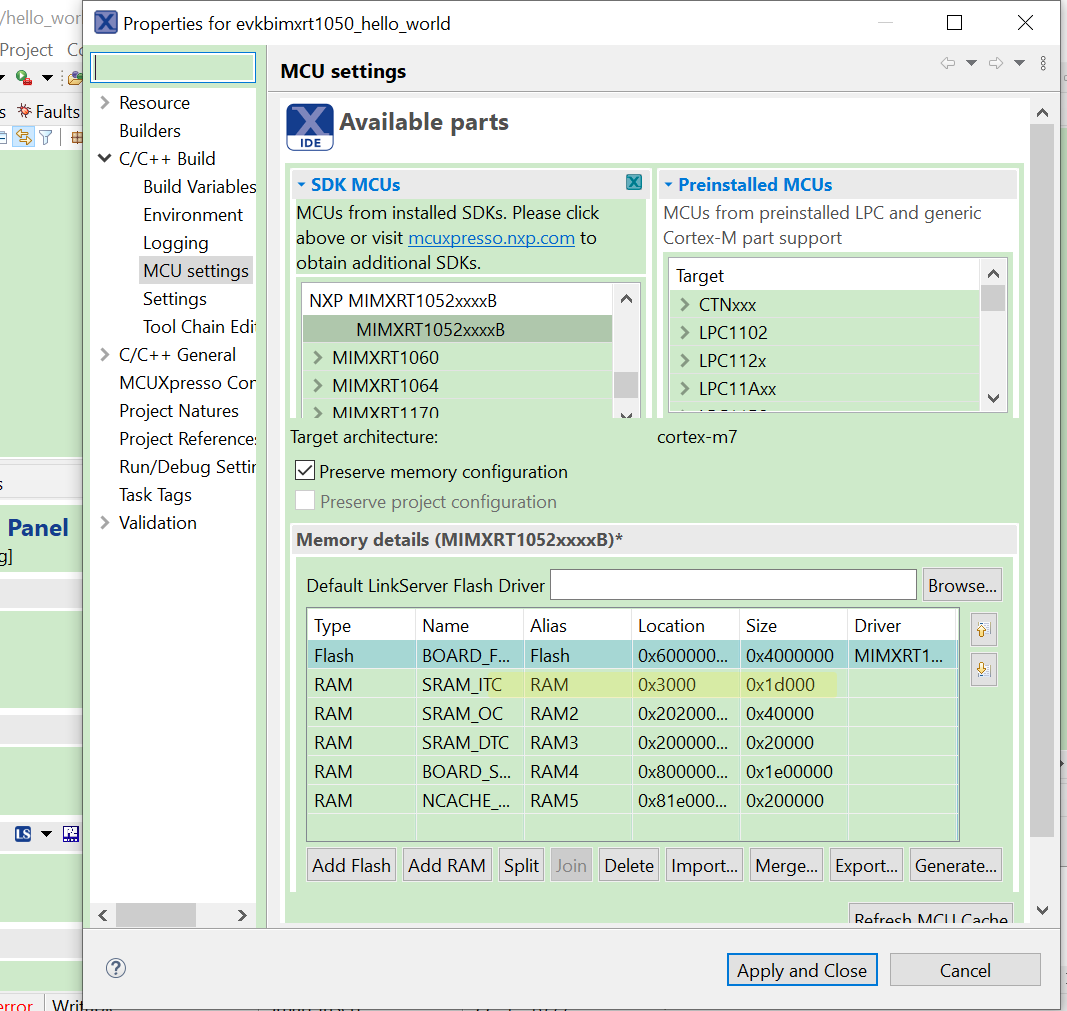Click the Generate... button

955,865
